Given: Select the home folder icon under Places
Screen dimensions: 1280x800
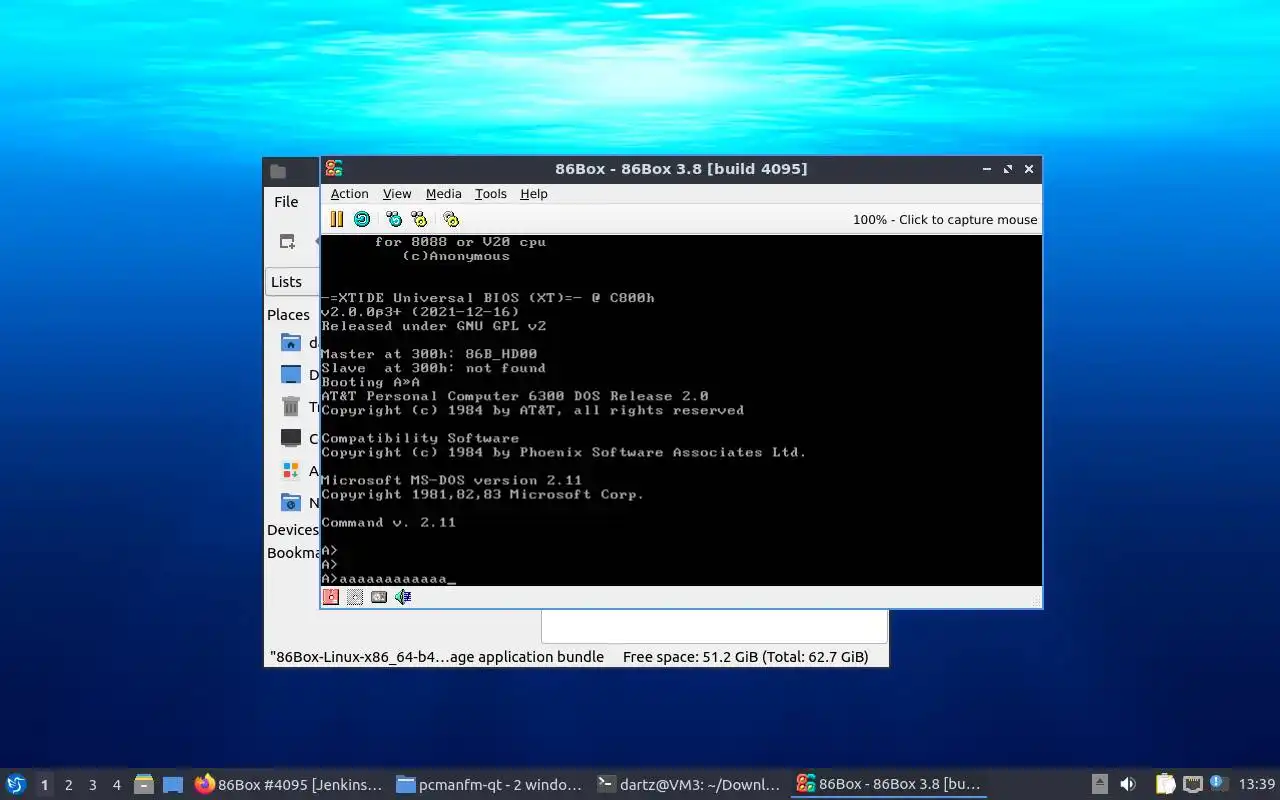Looking at the screenshot, I should (x=291, y=343).
